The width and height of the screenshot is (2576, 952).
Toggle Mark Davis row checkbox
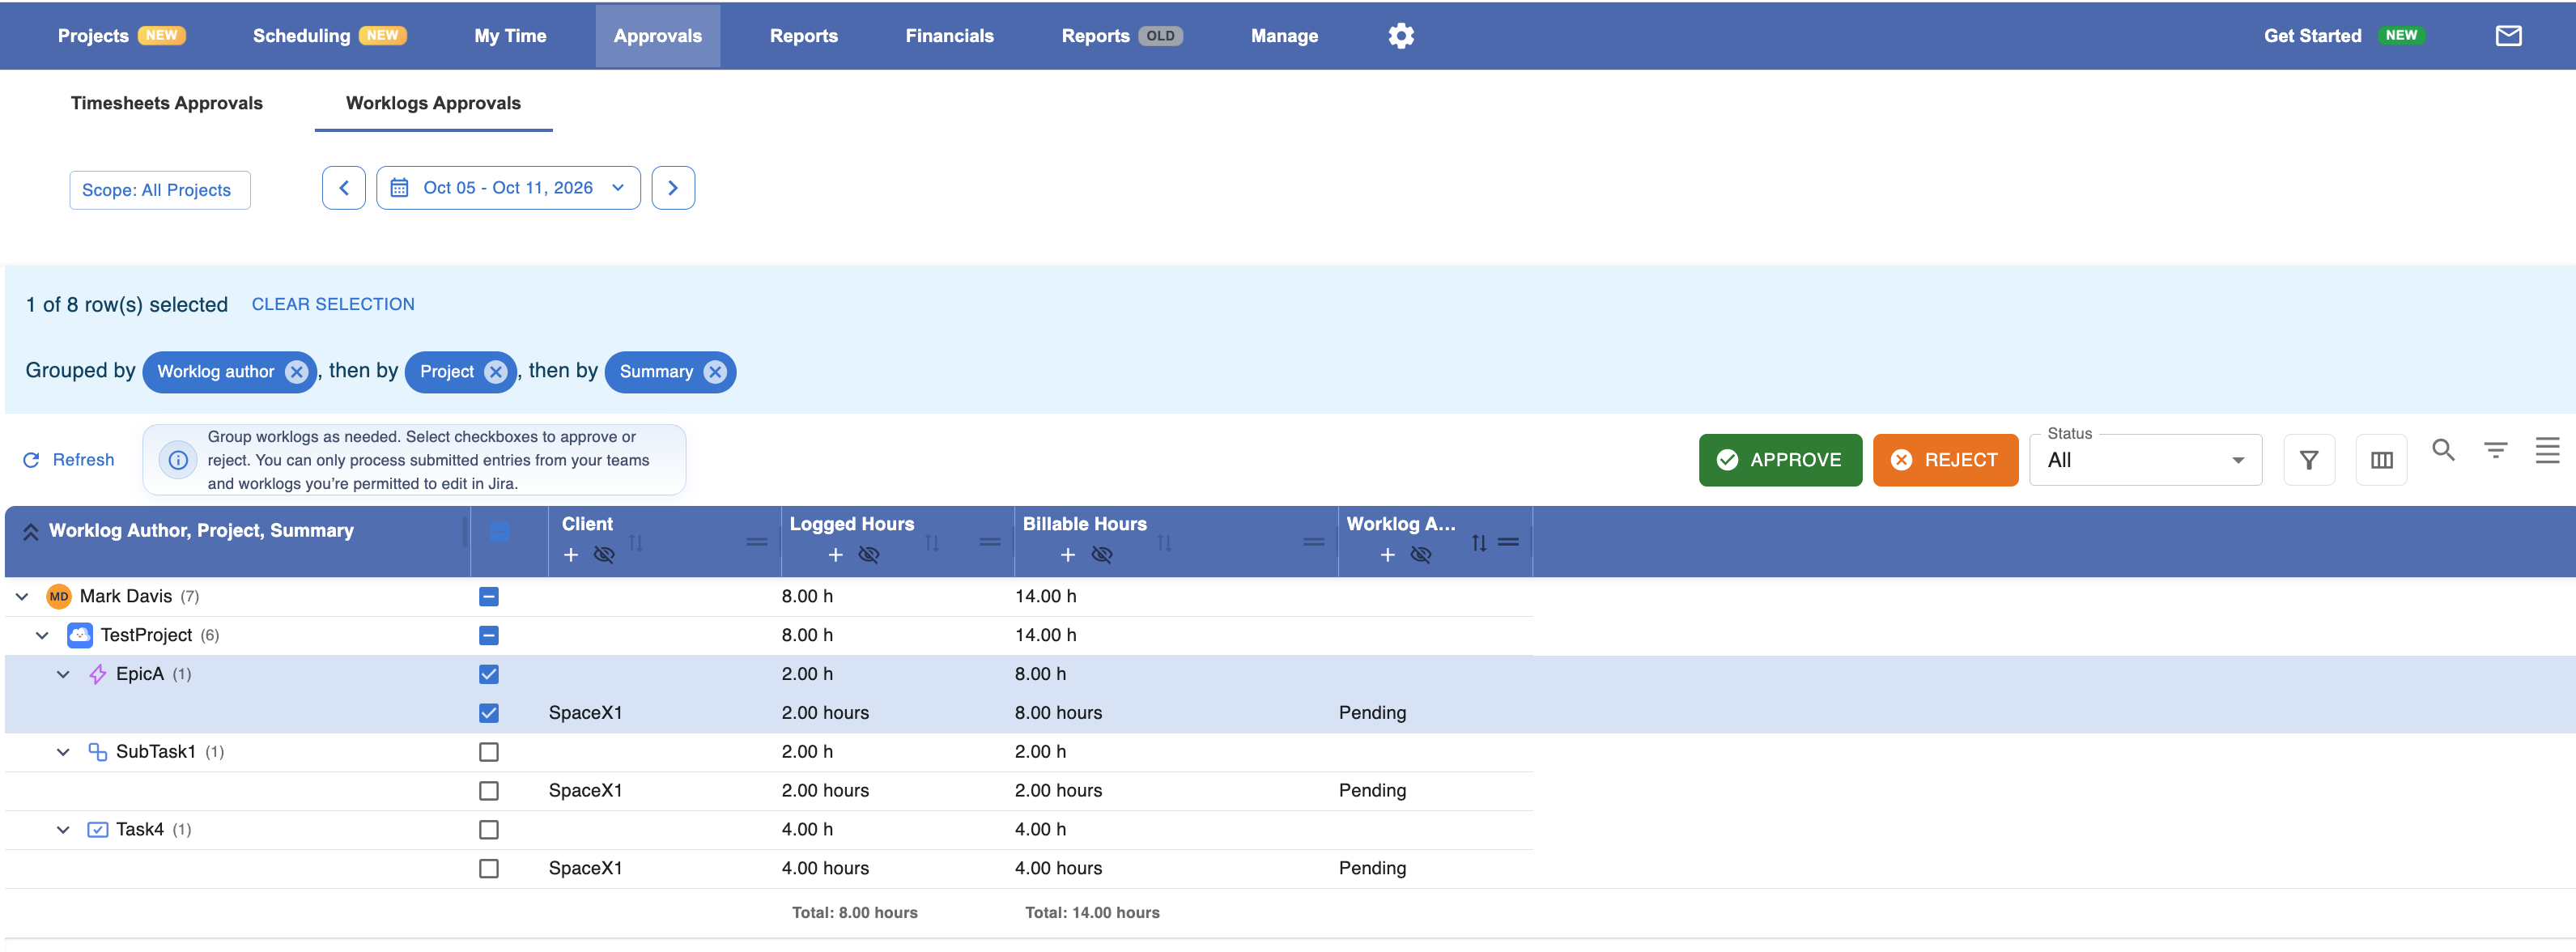[489, 597]
